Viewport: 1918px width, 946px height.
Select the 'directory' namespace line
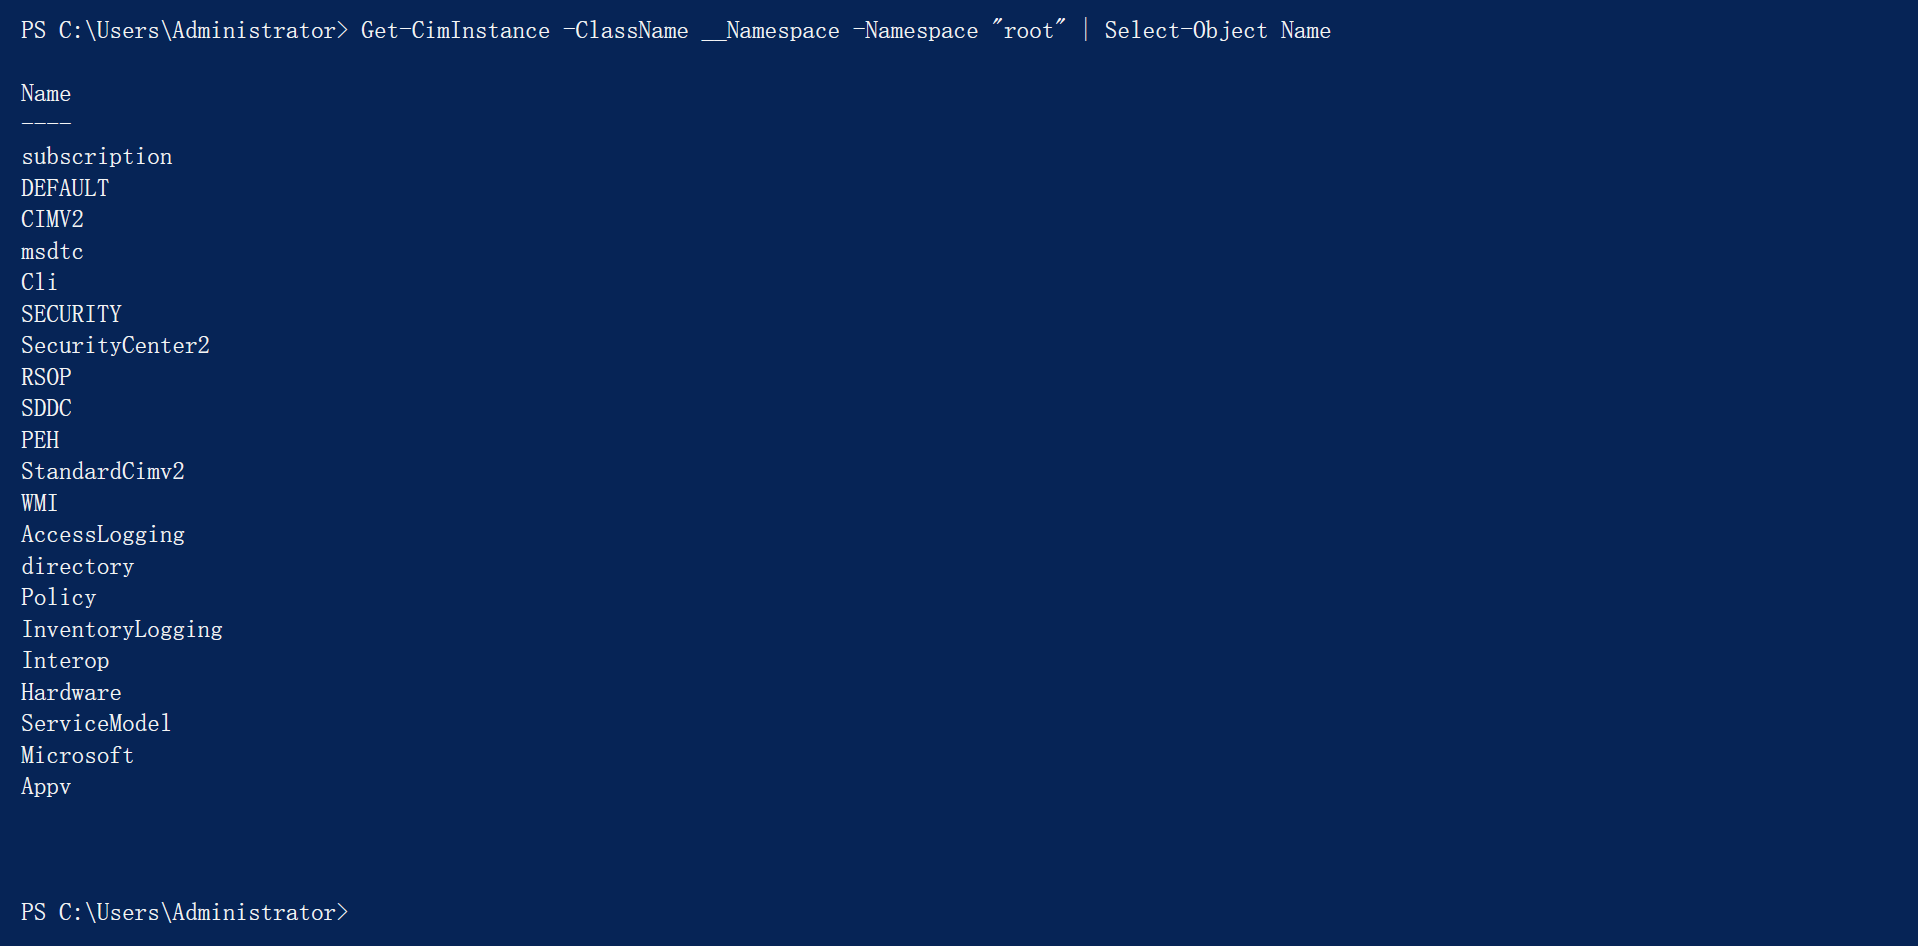[x=78, y=567]
